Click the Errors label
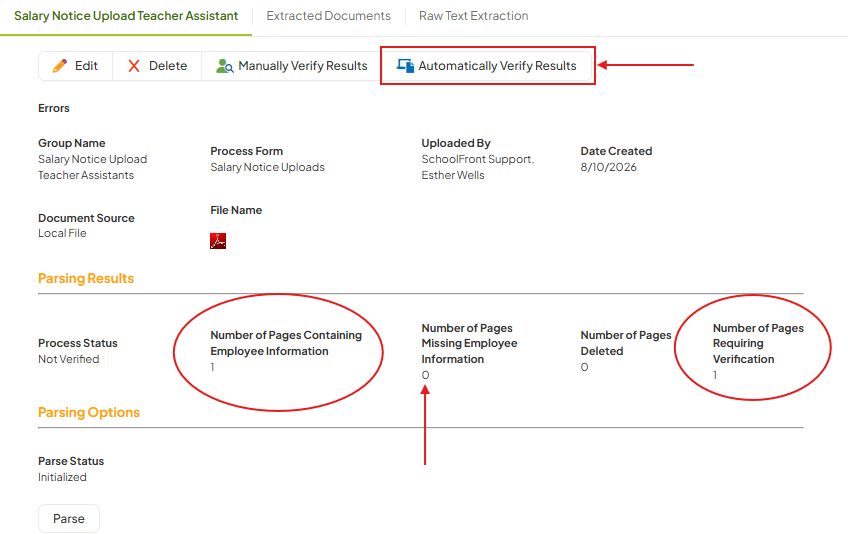848x534 pixels. 54,108
